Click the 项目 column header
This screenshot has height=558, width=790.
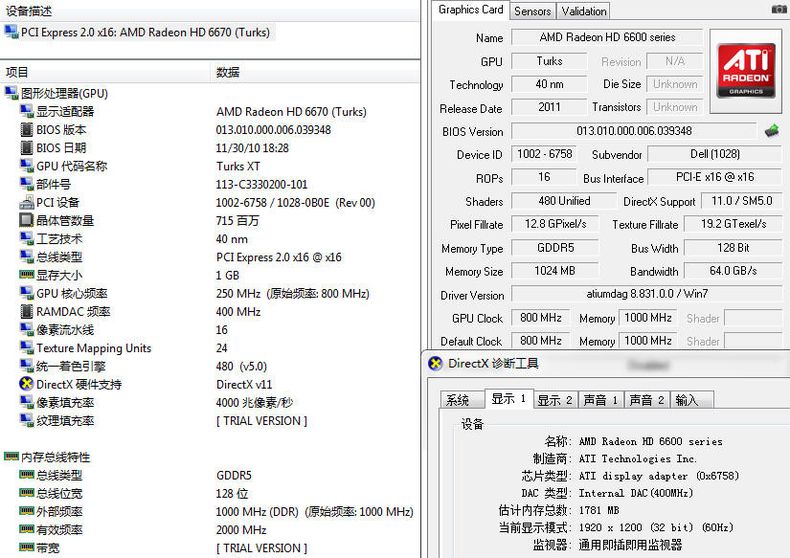tap(105, 72)
